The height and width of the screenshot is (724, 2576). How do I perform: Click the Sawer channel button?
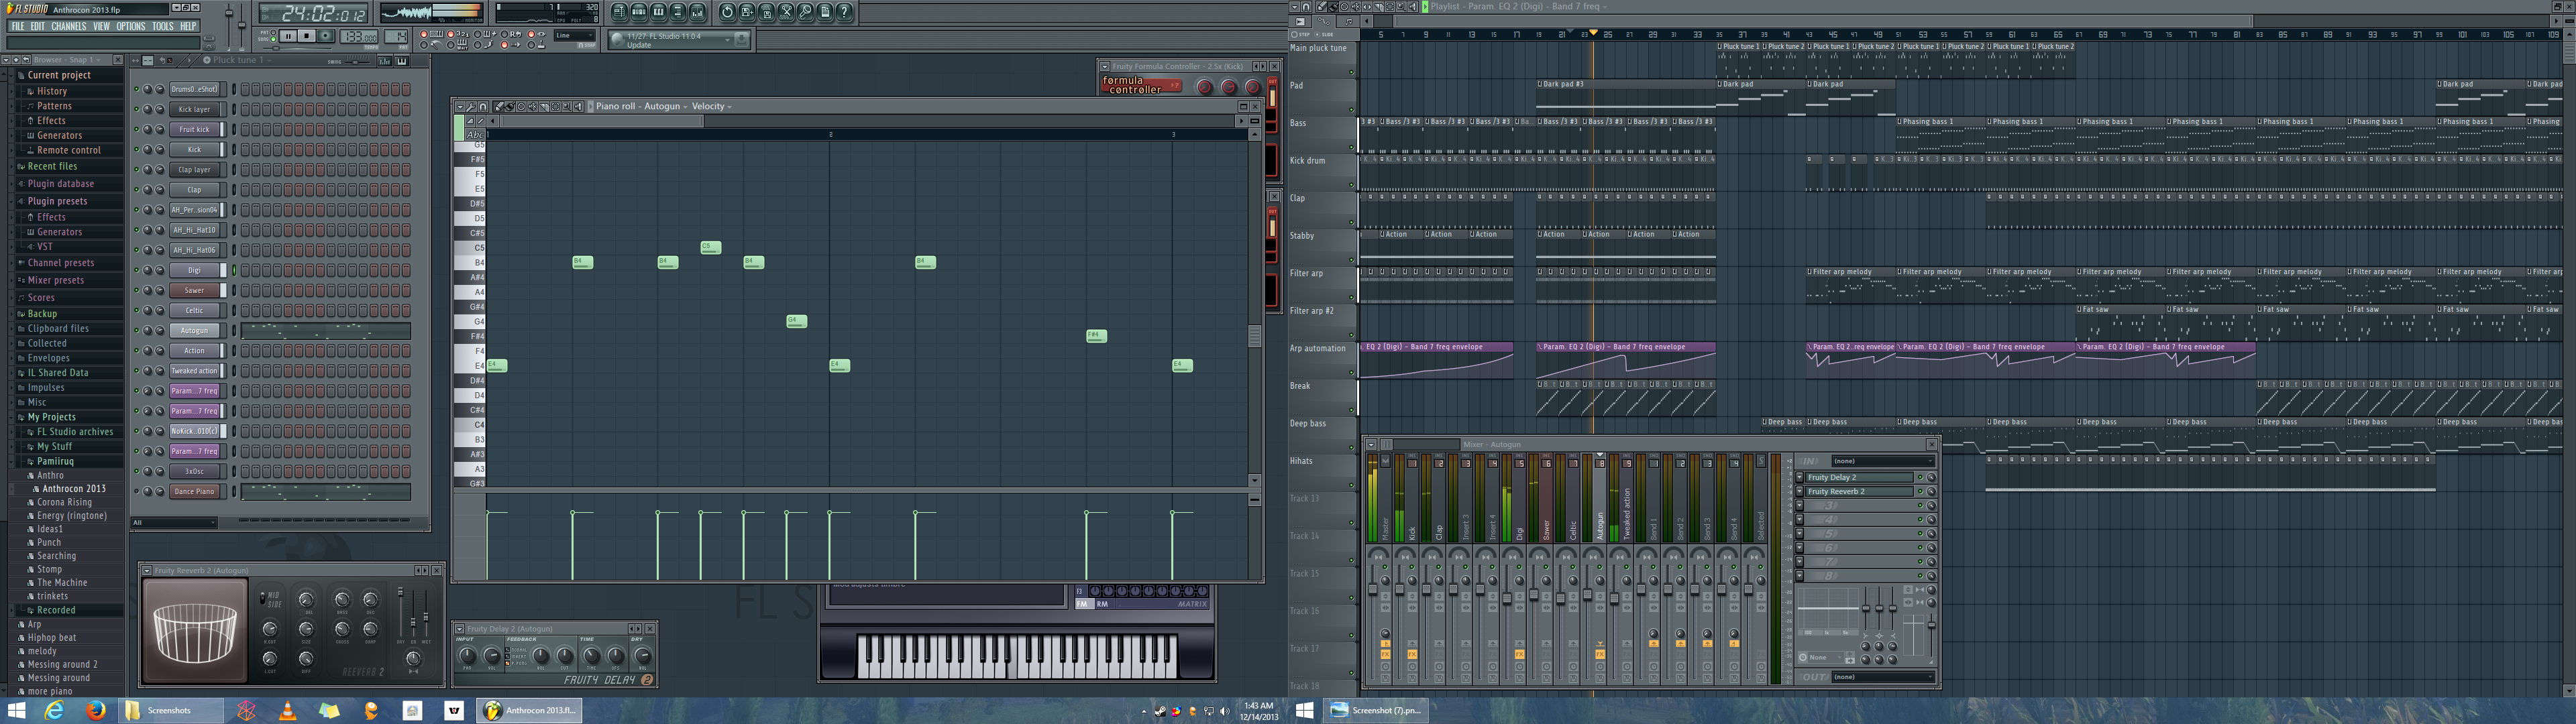194,291
